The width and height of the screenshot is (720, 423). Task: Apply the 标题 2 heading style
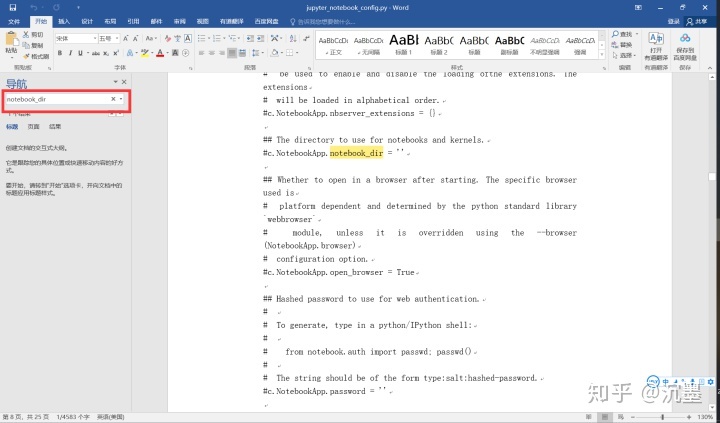point(439,45)
